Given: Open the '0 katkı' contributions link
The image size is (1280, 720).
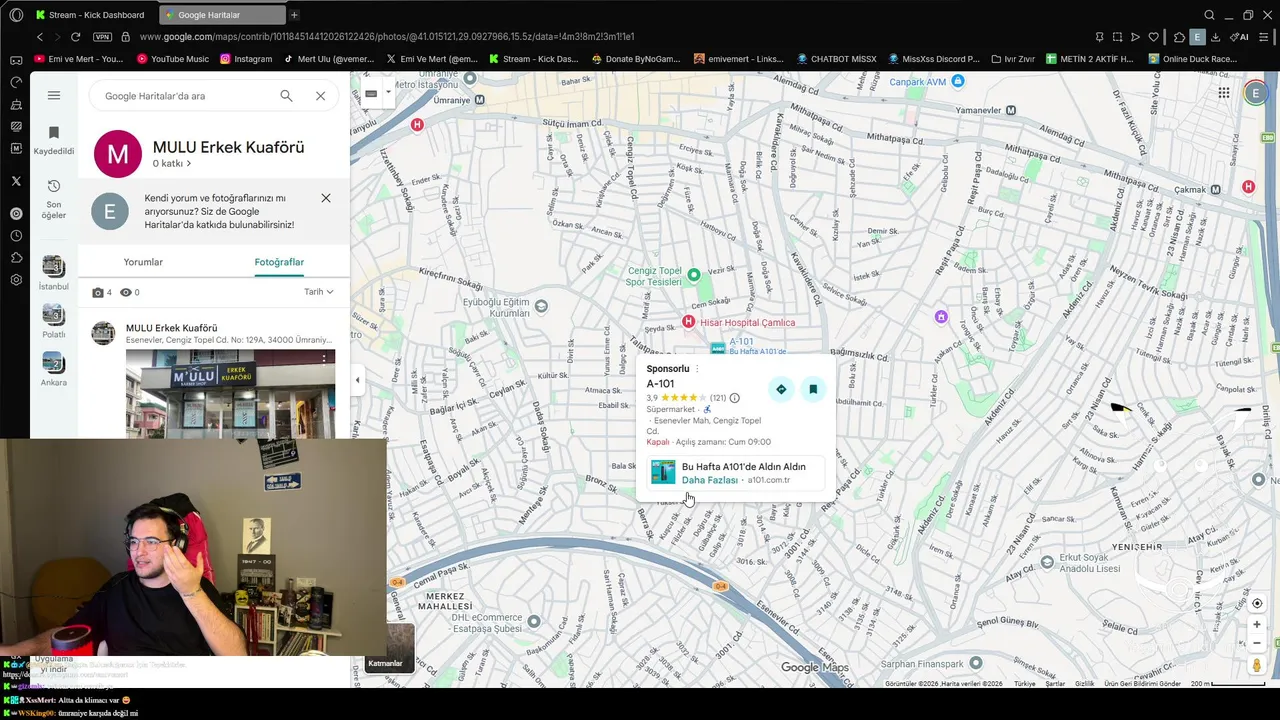Looking at the screenshot, I should click(171, 163).
